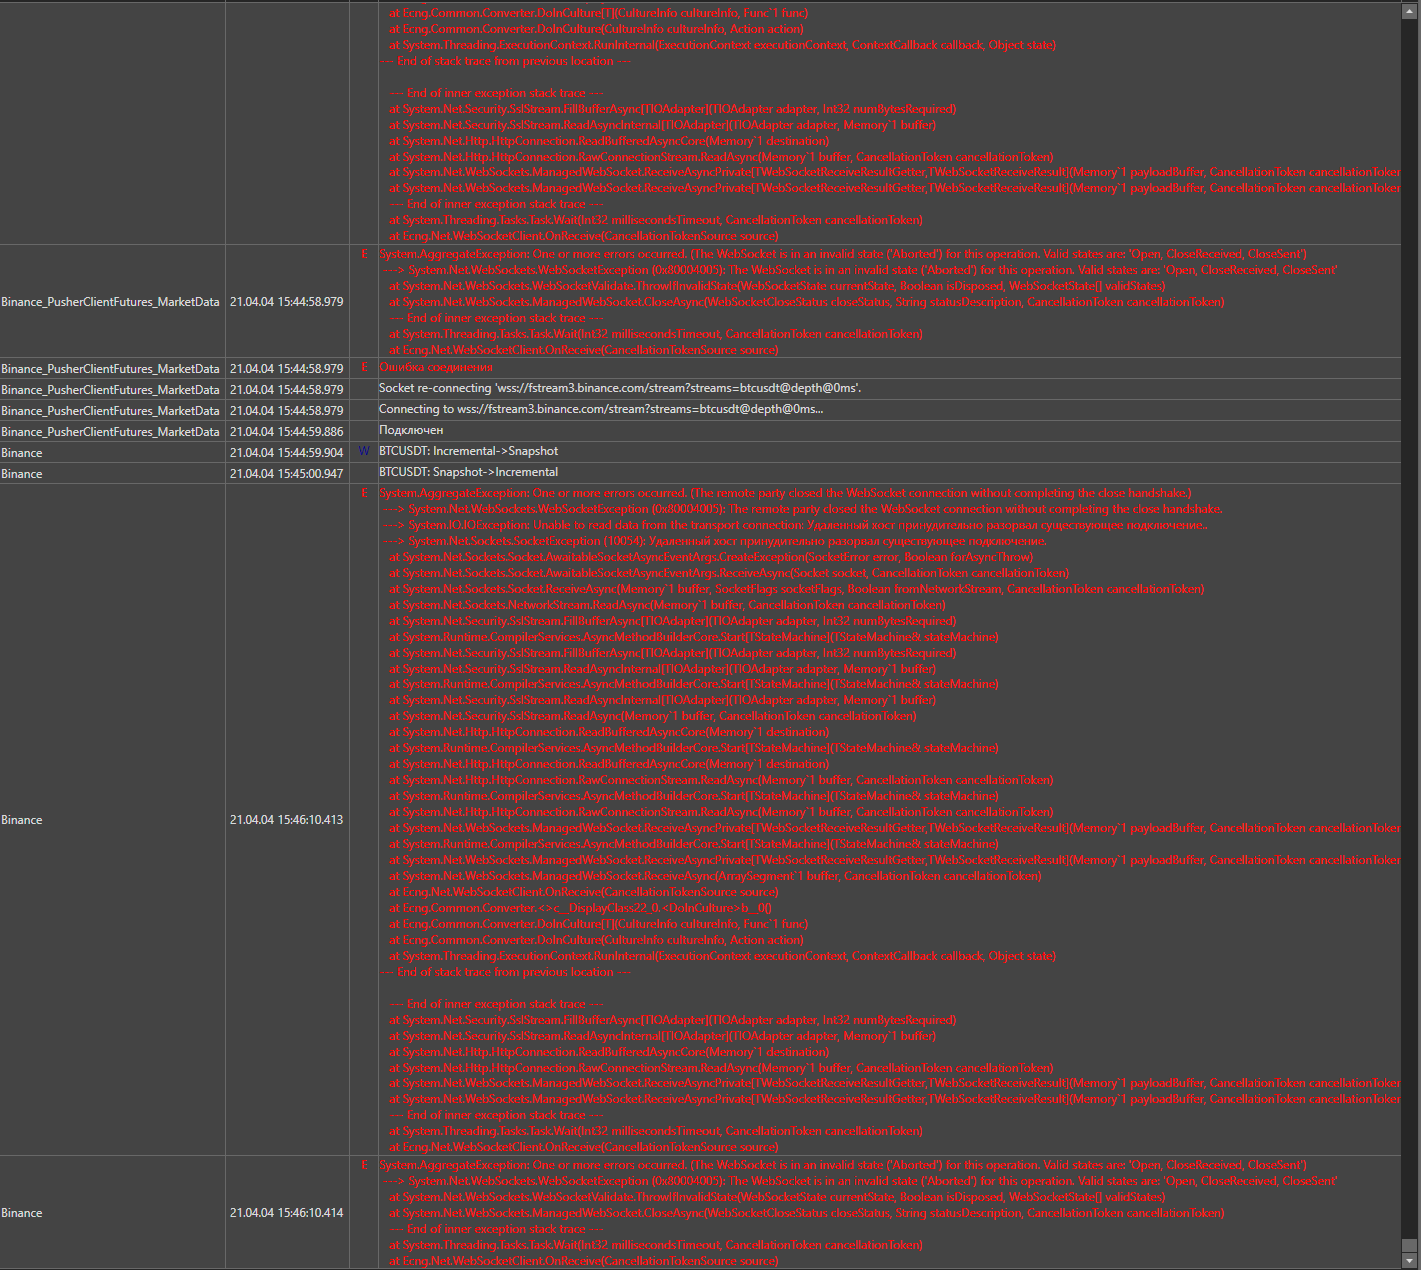Viewport: 1421px width, 1270px height.
Task: Click the SocketException (10054) line in the 15:46:10.413 error
Action: click(x=715, y=541)
